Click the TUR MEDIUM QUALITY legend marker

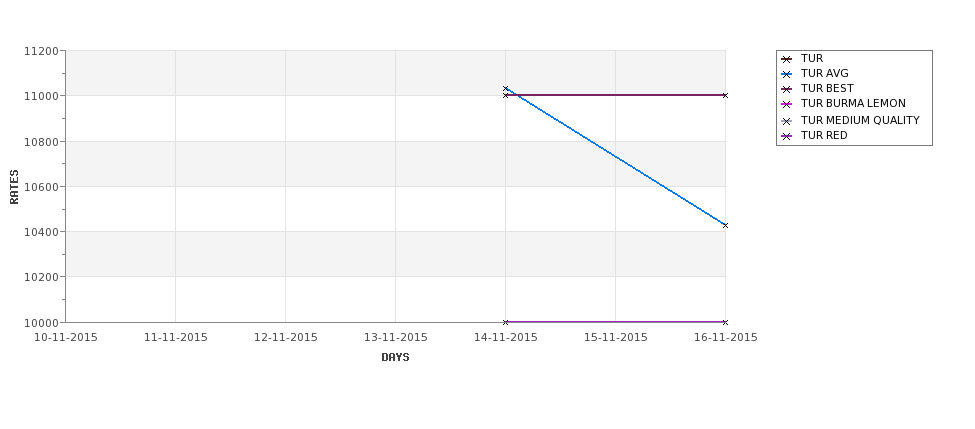pos(786,121)
